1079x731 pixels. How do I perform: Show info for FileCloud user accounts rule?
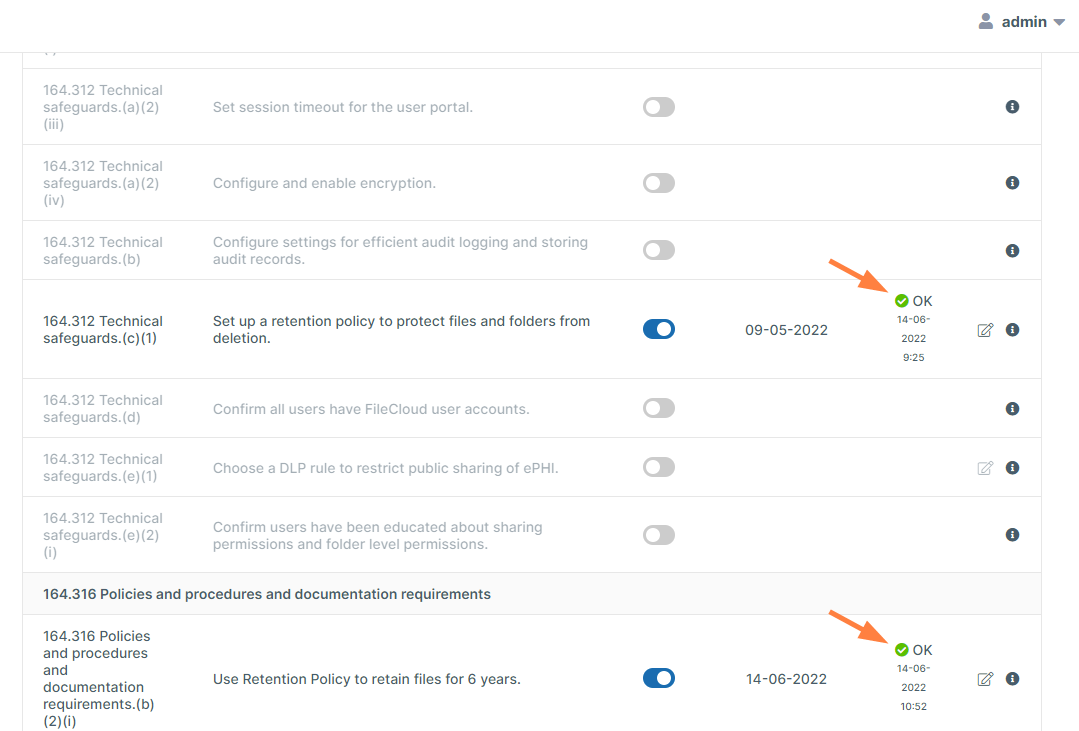click(1012, 409)
